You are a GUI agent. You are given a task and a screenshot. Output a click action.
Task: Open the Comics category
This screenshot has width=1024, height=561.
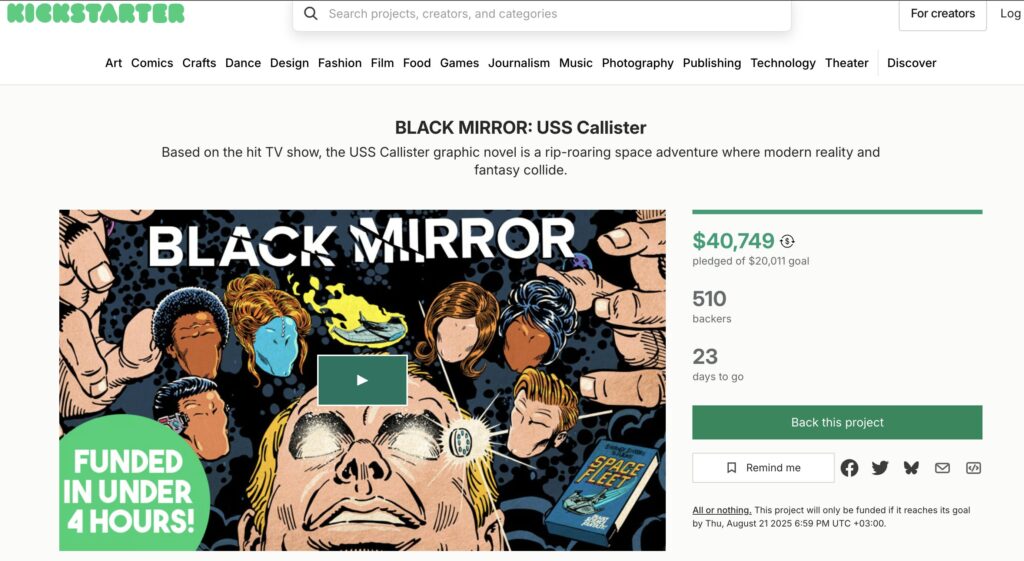pyautogui.click(x=152, y=63)
